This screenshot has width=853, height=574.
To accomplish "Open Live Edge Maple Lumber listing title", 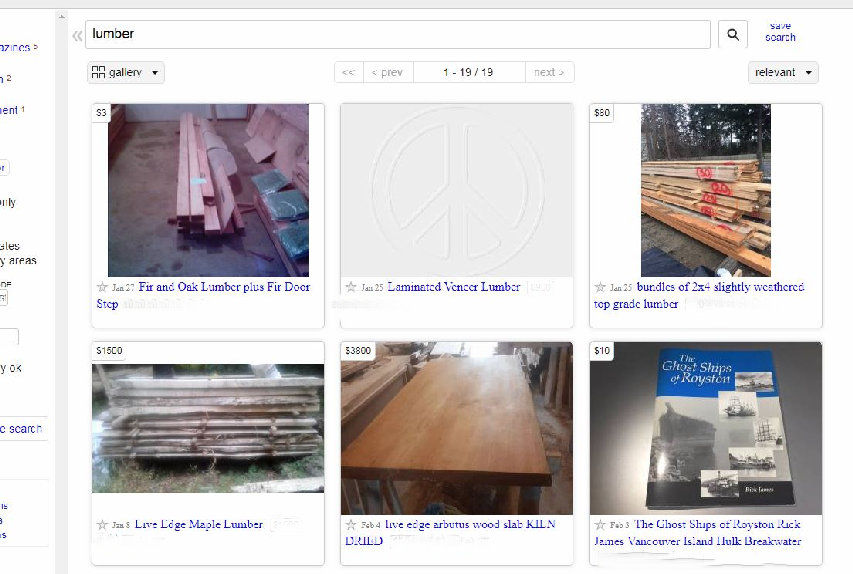I will [199, 524].
